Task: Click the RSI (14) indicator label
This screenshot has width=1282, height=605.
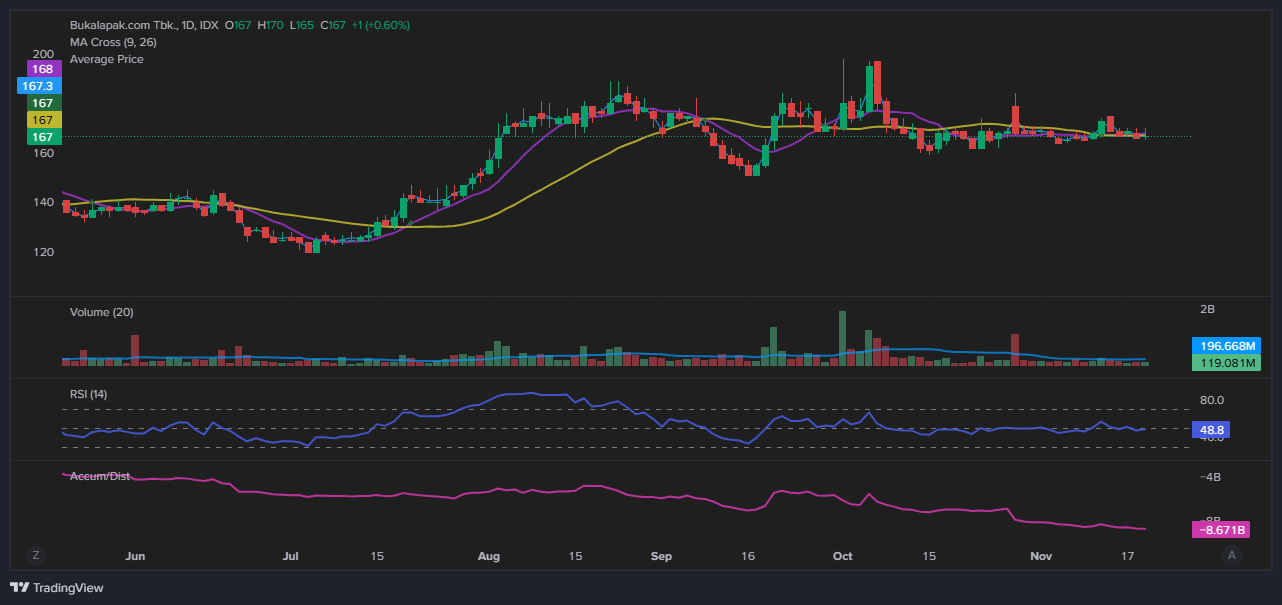Action: pos(89,394)
